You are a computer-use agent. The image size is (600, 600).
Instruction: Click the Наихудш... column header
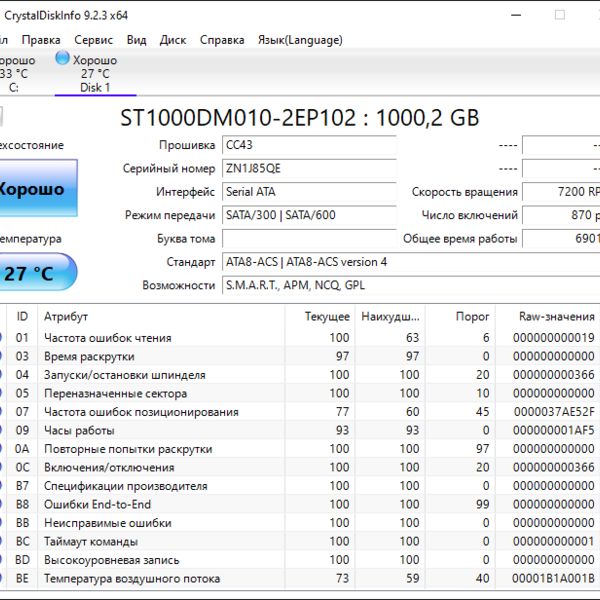click(390, 316)
